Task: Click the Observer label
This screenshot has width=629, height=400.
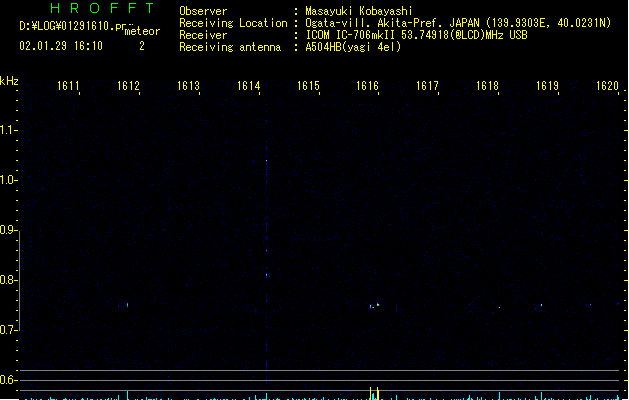Action: tap(203, 11)
